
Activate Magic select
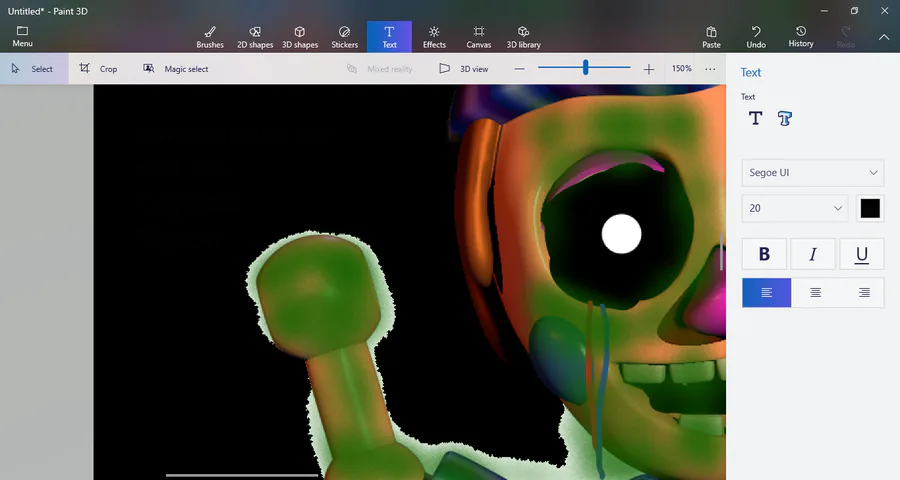point(176,69)
